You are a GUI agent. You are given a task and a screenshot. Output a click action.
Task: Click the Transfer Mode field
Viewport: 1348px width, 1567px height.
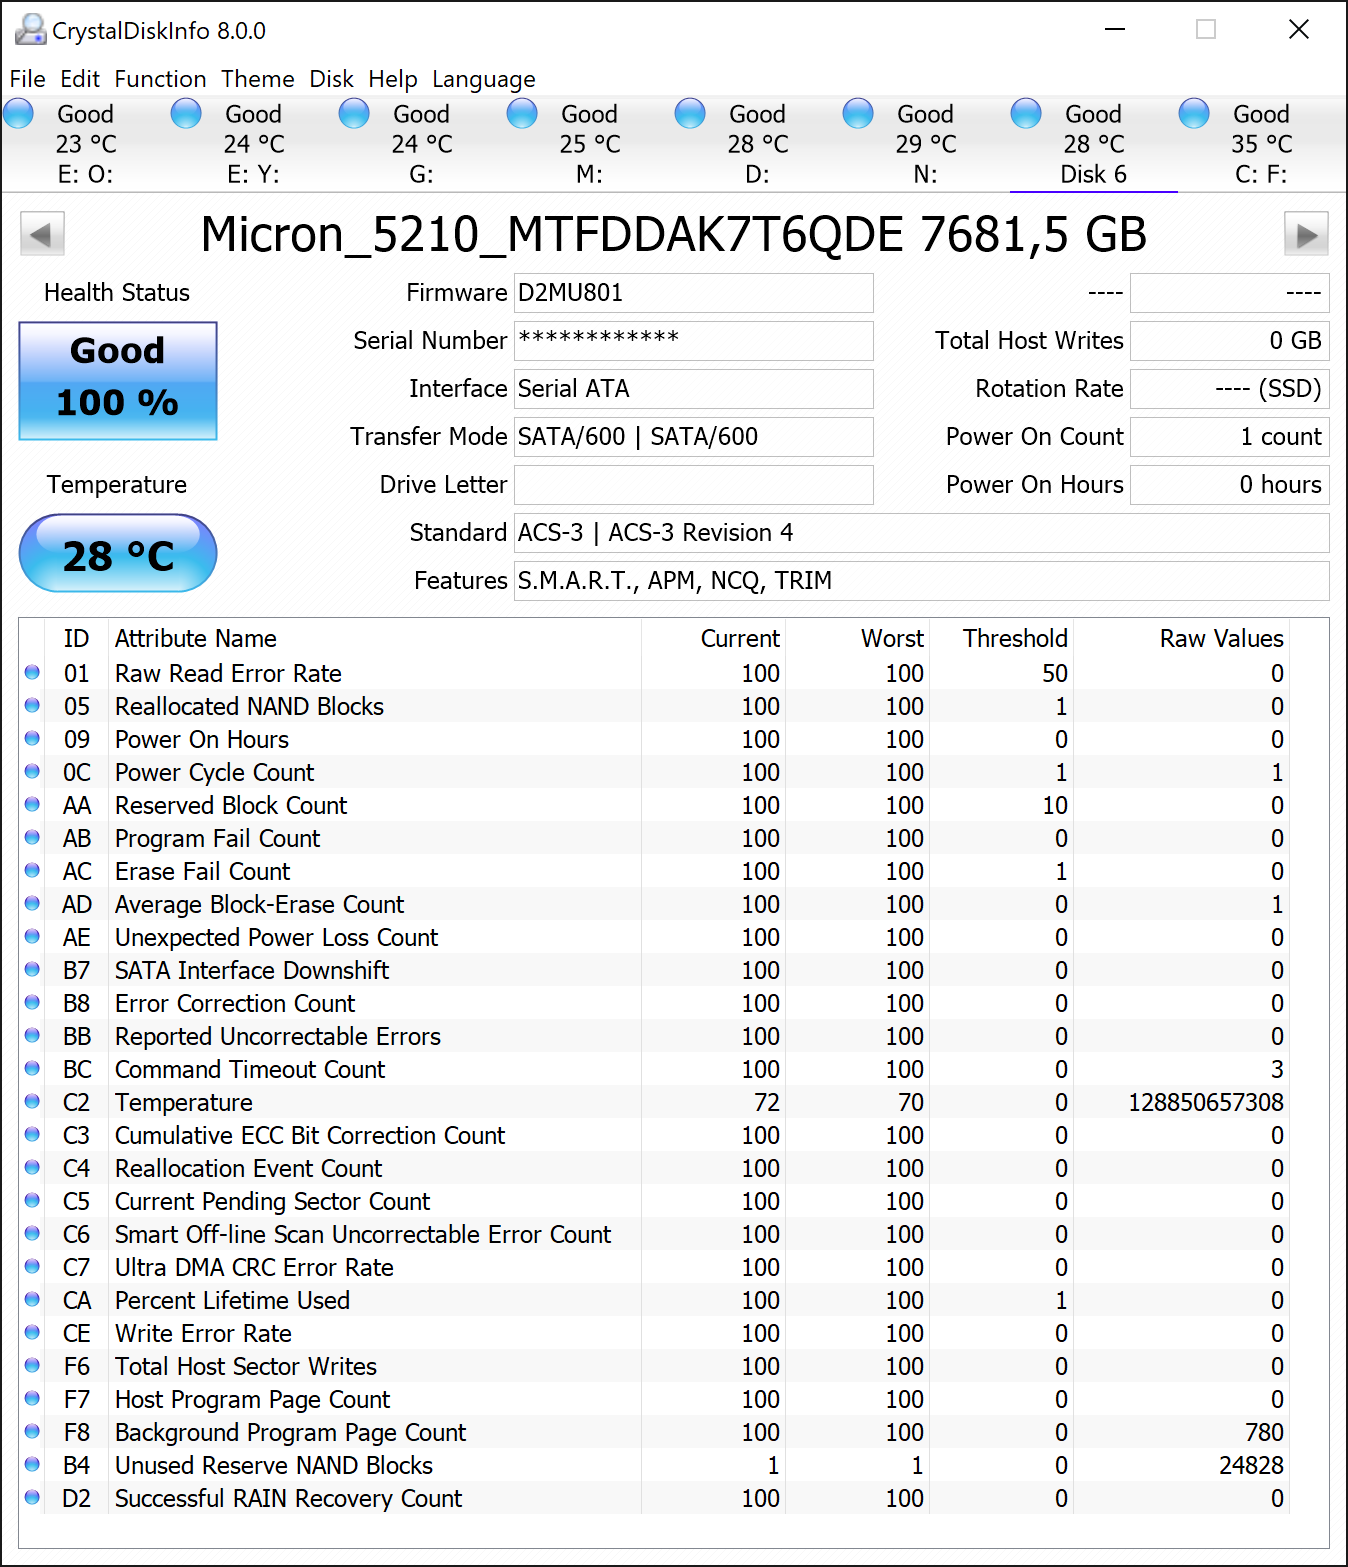coord(693,437)
